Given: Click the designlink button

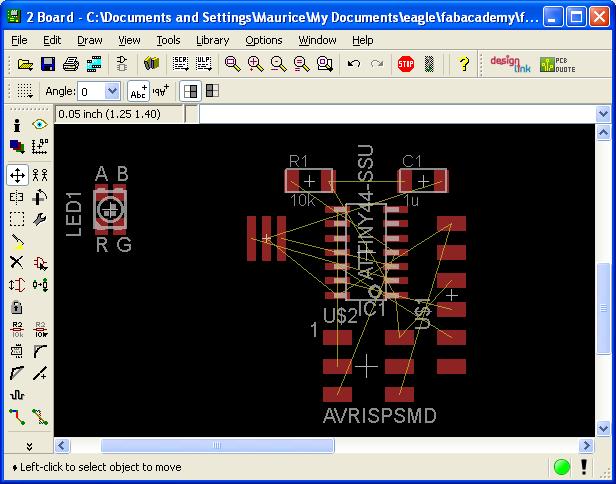Looking at the screenshot, I should [510, 64].
